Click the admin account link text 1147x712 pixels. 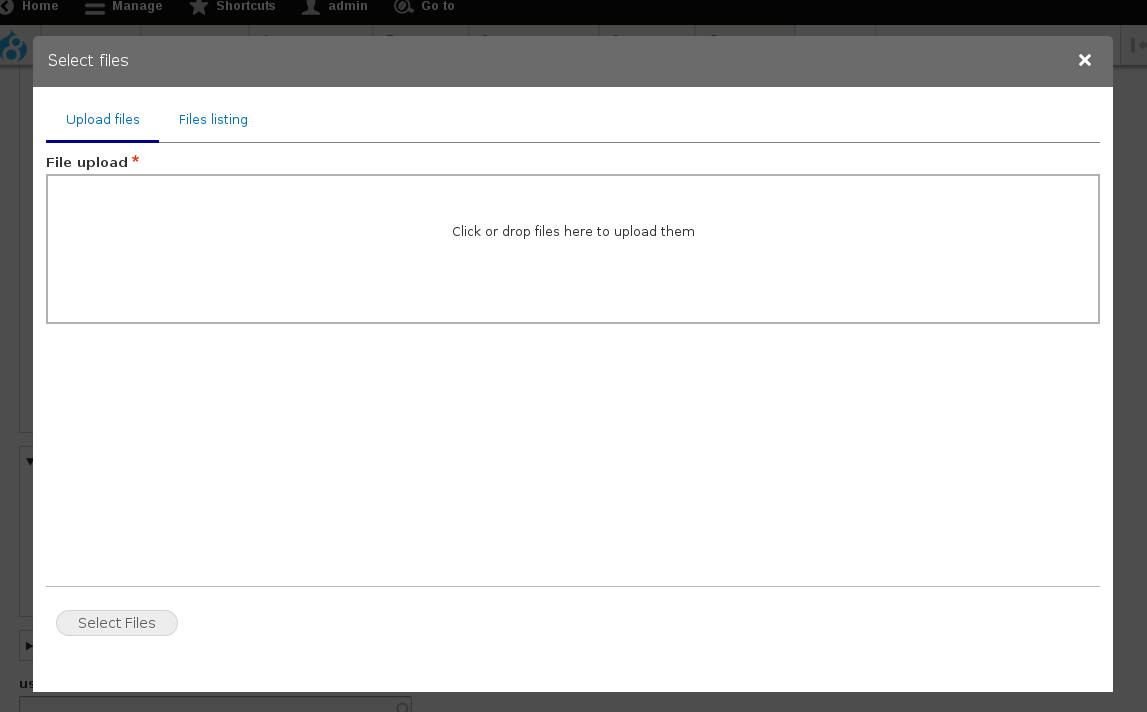(348, 7)
